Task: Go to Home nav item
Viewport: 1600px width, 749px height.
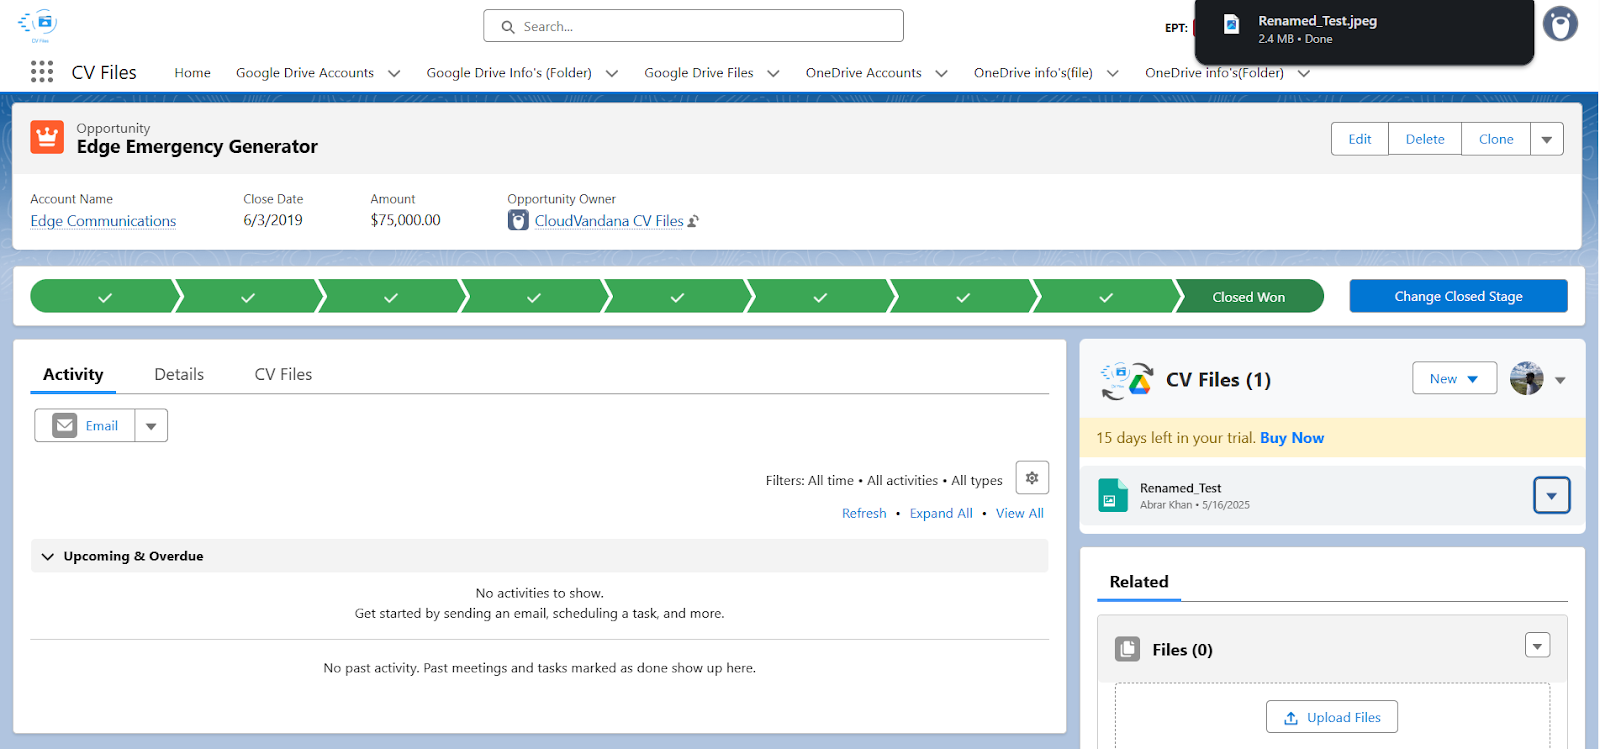Action: [192, 73]
